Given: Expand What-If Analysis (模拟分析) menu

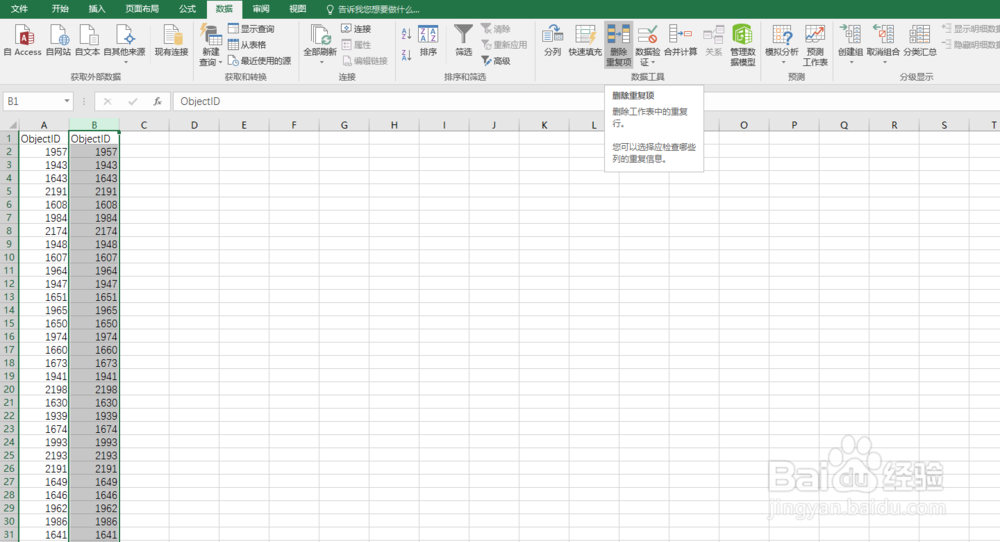Looking at the screenshot, I should (782, 62).
